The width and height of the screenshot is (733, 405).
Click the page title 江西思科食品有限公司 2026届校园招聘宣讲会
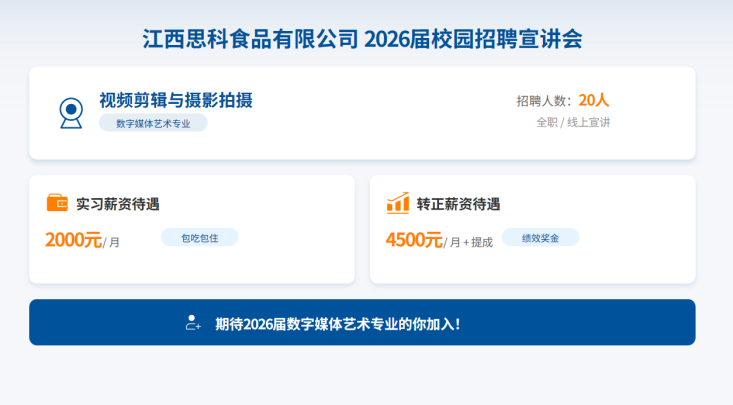362,39
